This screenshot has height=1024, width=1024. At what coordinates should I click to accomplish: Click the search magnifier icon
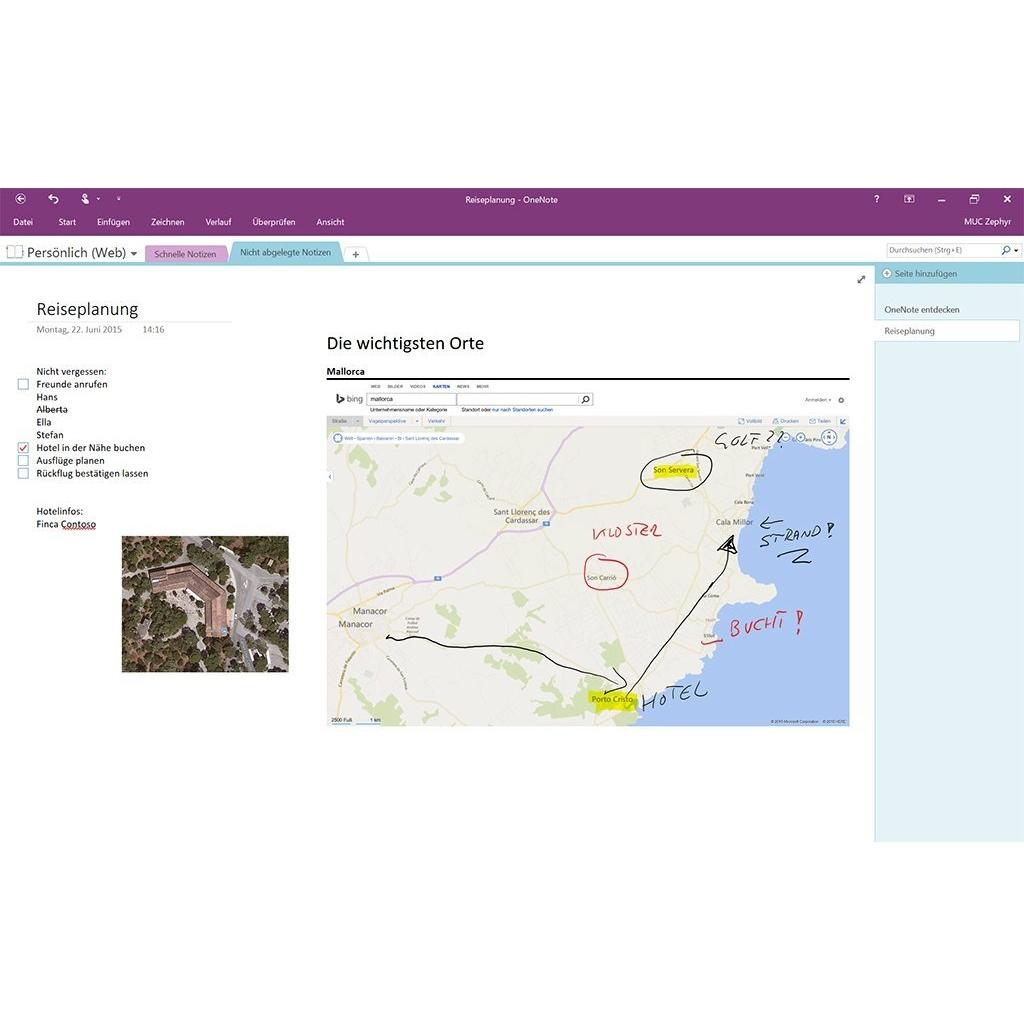(x=1006, y=250)
